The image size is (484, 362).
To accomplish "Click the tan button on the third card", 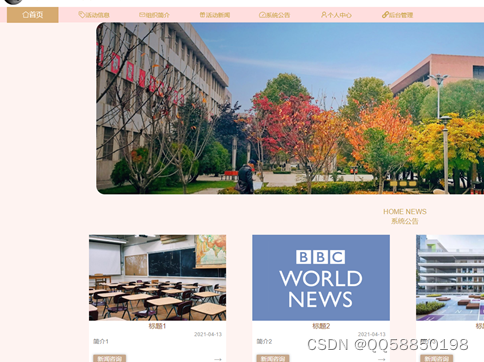I will tap(437, 358).
